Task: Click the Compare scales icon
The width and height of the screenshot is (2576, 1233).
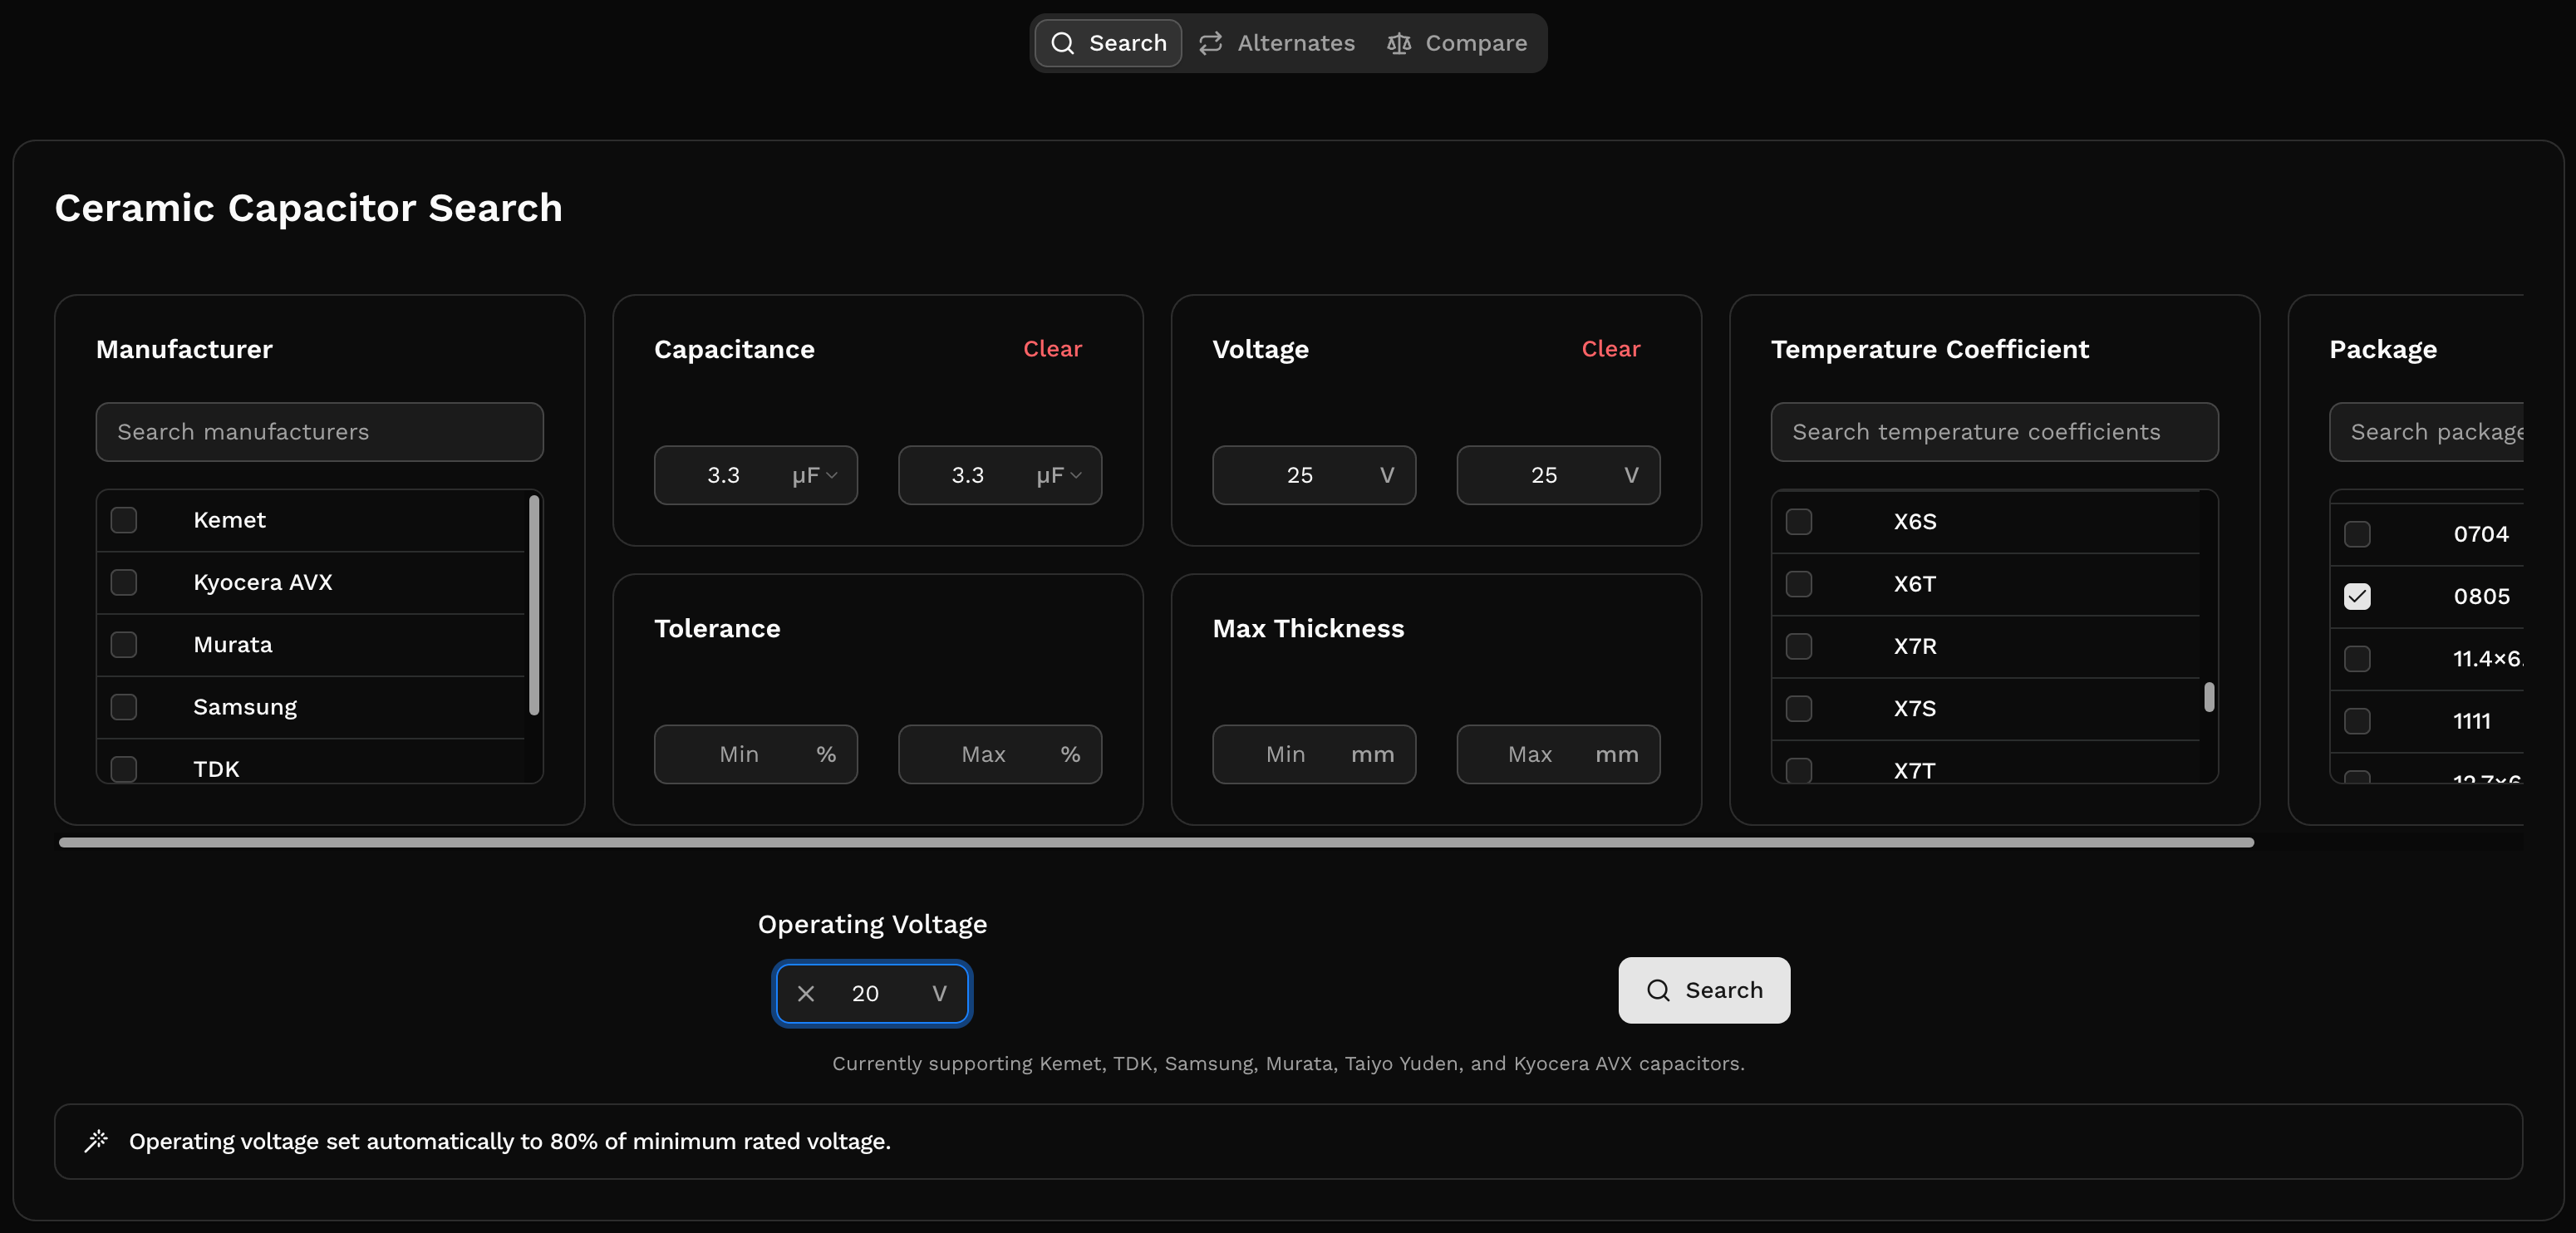Action: click(1398, 43)
